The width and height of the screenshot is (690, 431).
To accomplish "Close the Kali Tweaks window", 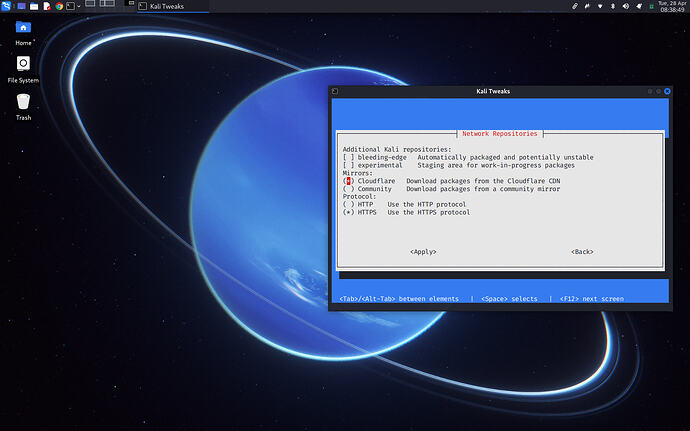I will 667,91.
